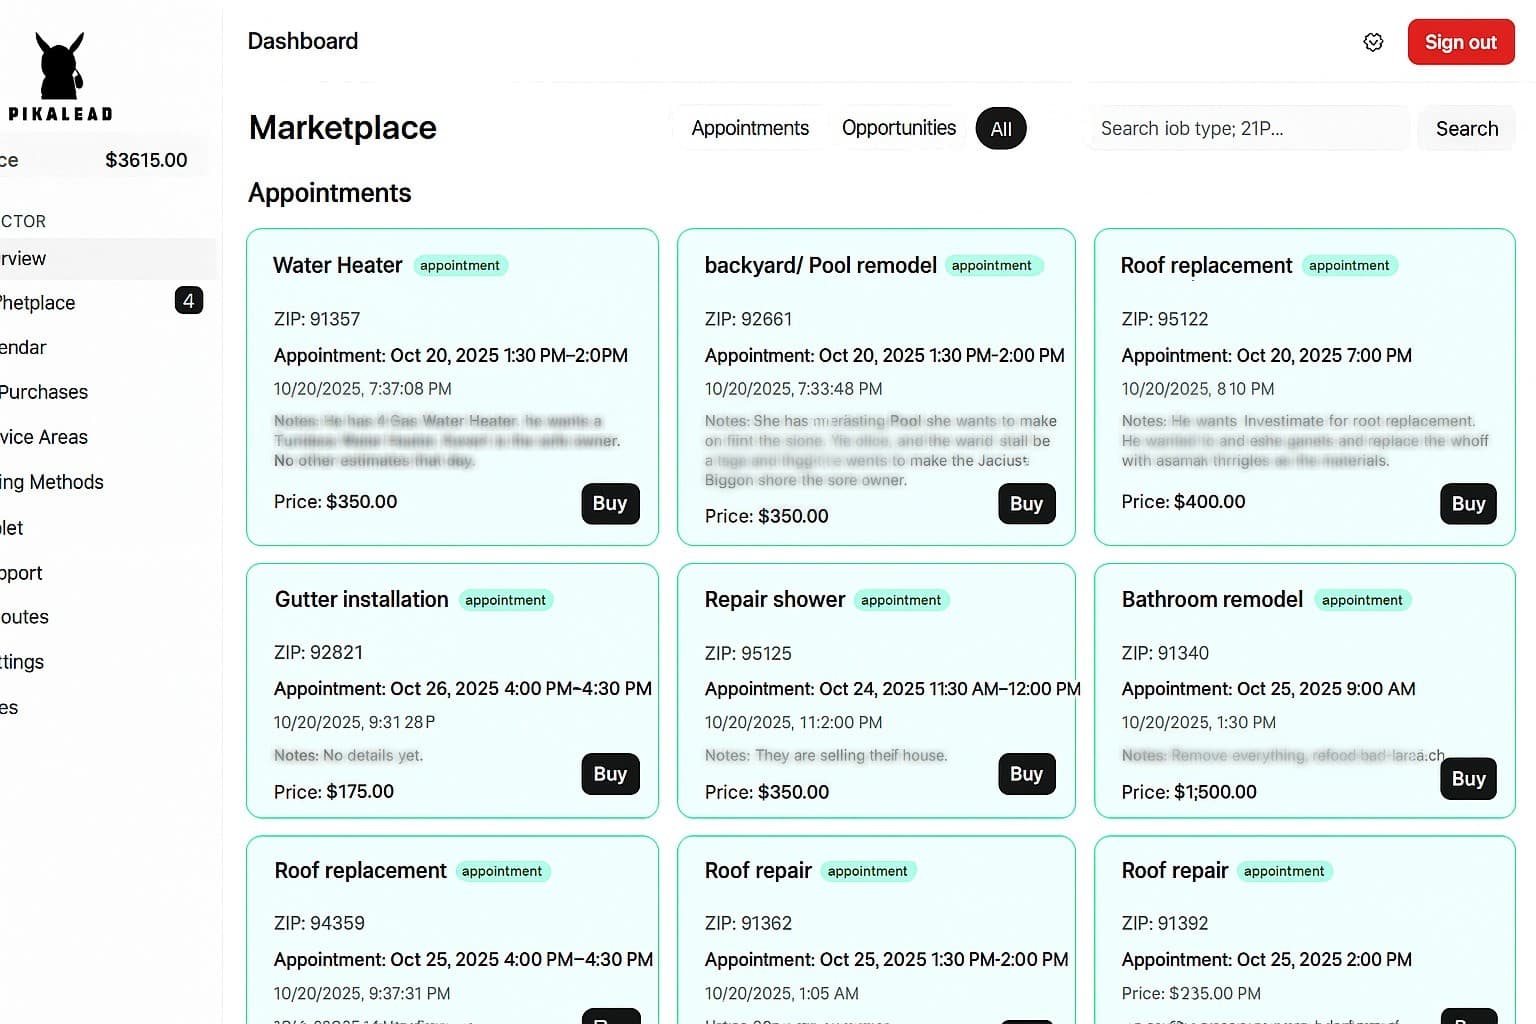
Task: Switch to the Opportunities filter tab
Action: point(897,128)
